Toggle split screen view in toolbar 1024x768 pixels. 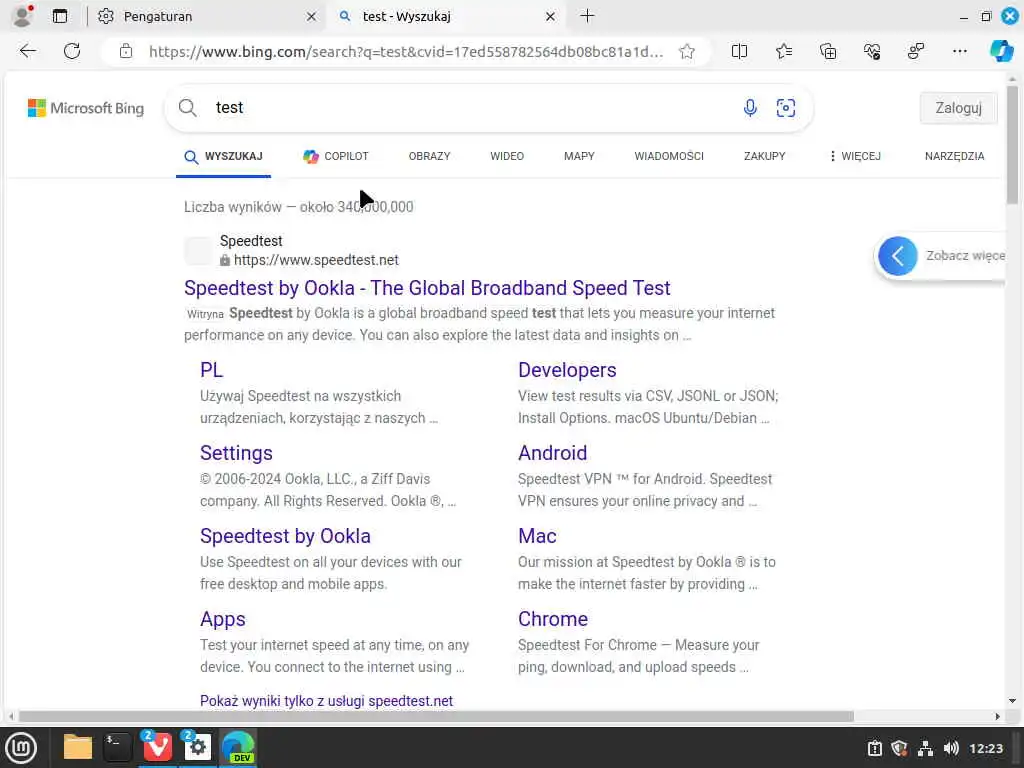click(x=740, y=51)
